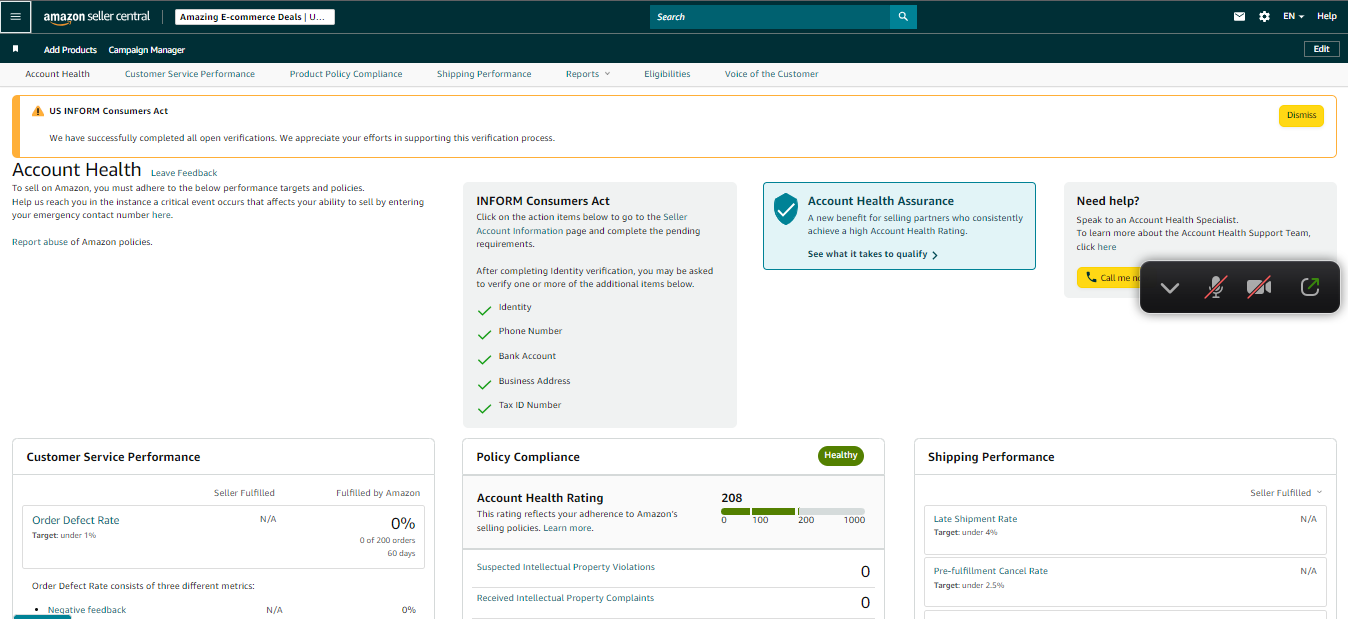This screenshot has width=1348, height=619.
Task: Click the Account Health Rating progress bar
Action: click(793, 511)
